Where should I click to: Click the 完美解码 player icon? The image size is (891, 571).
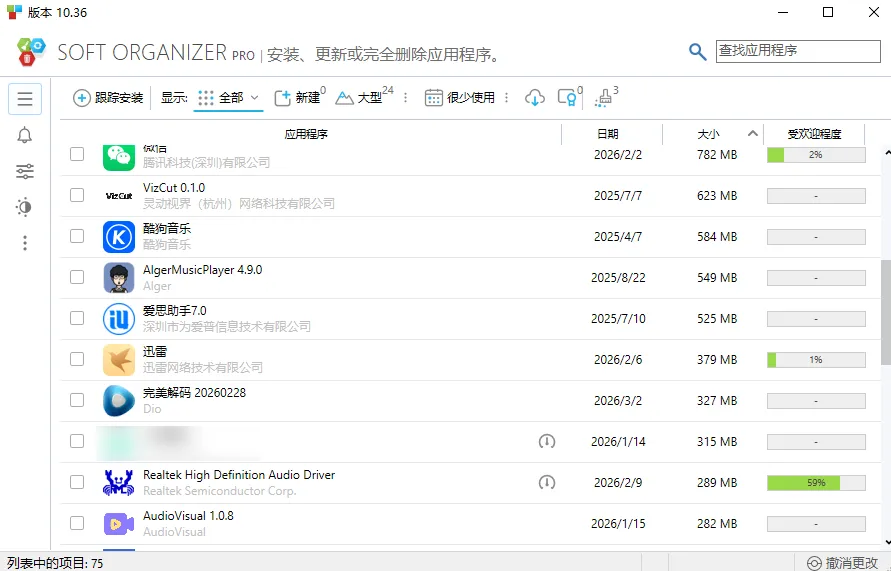tap(119, 401)
